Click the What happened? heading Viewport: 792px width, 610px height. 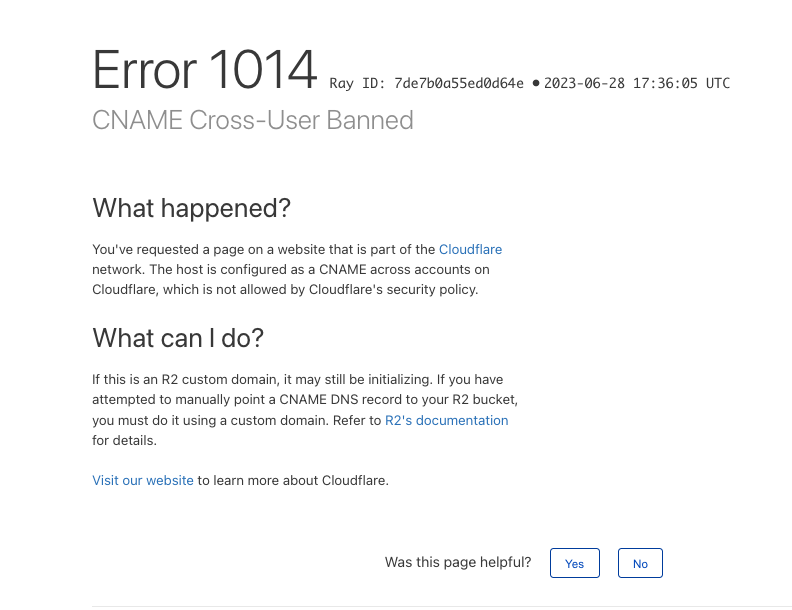(191, 208)
